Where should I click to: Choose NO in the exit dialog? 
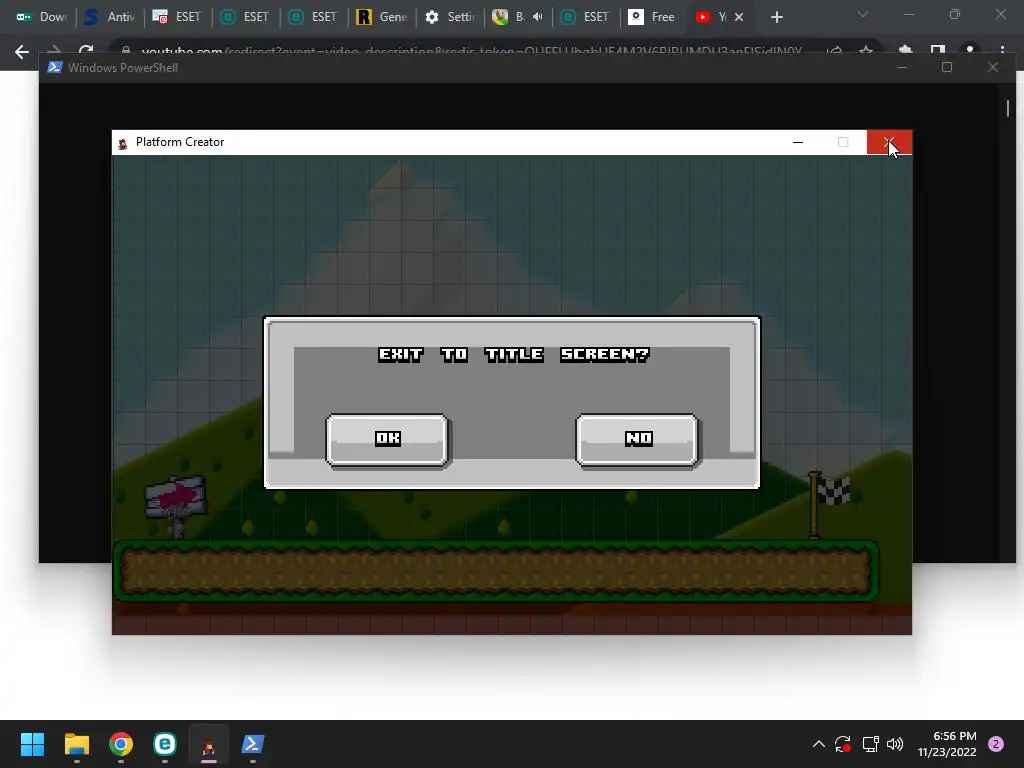(x=637, y=440)
